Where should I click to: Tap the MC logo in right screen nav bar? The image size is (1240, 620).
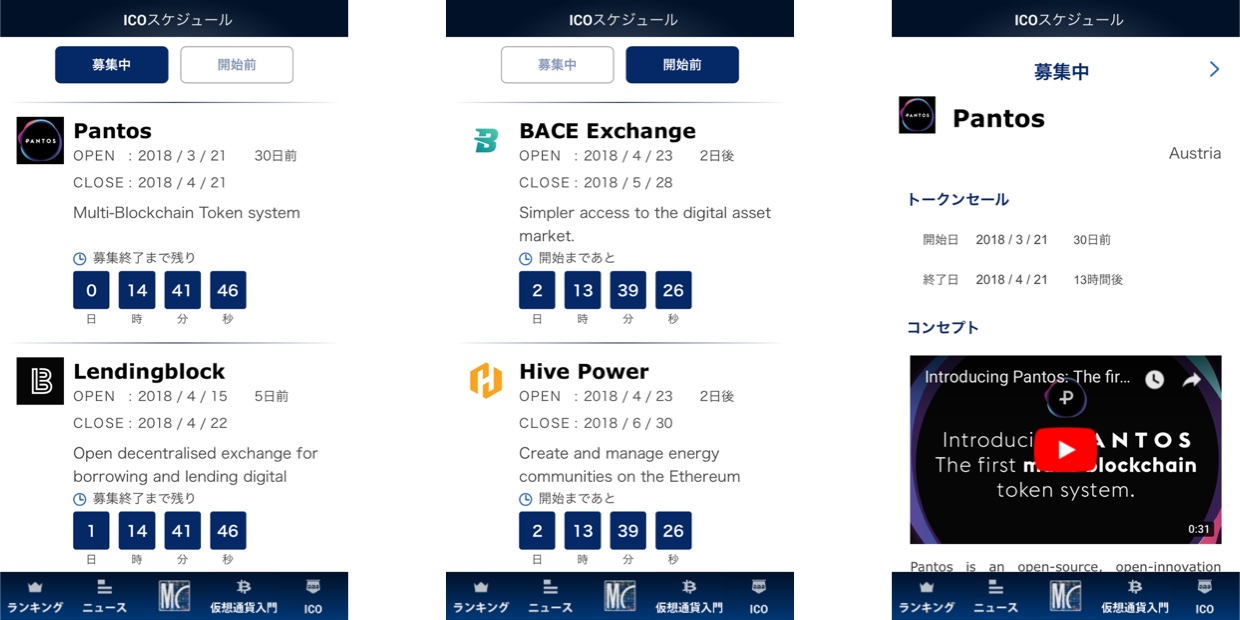tap(1066, 596)
